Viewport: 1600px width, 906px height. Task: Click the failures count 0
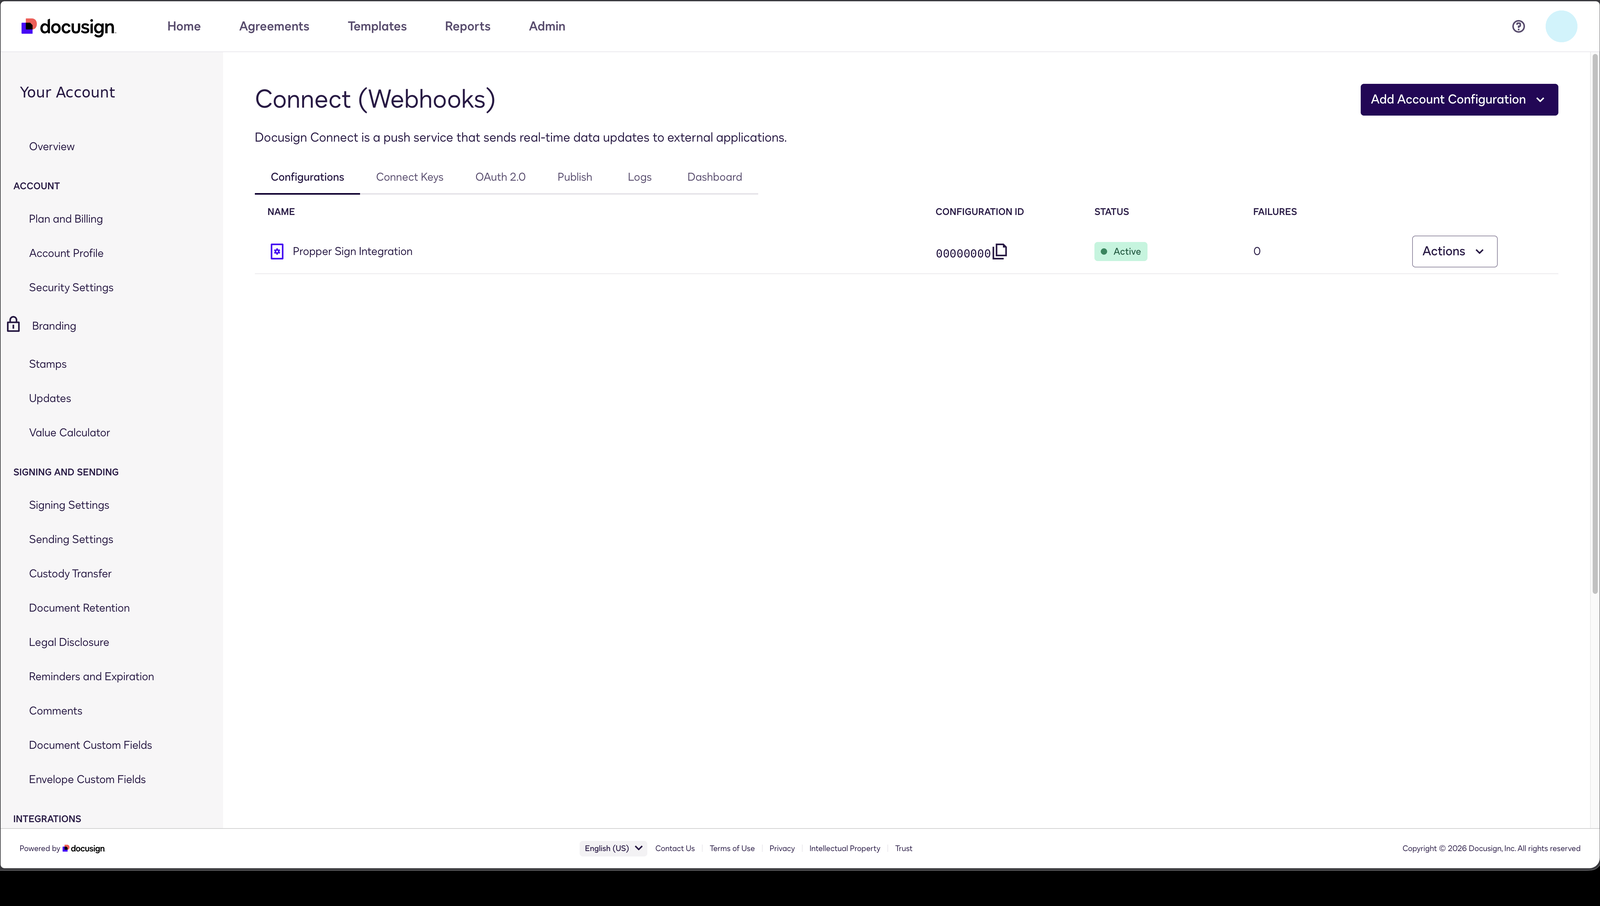point(1257,252)
